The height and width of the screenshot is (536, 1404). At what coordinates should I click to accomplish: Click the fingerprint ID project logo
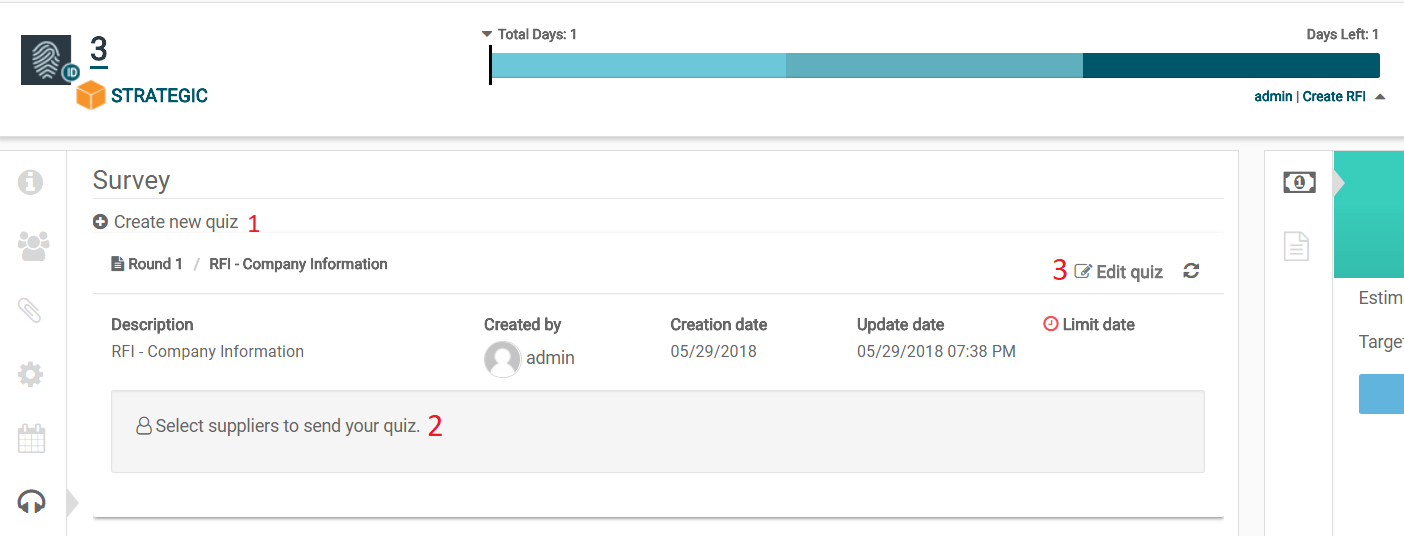47,60
